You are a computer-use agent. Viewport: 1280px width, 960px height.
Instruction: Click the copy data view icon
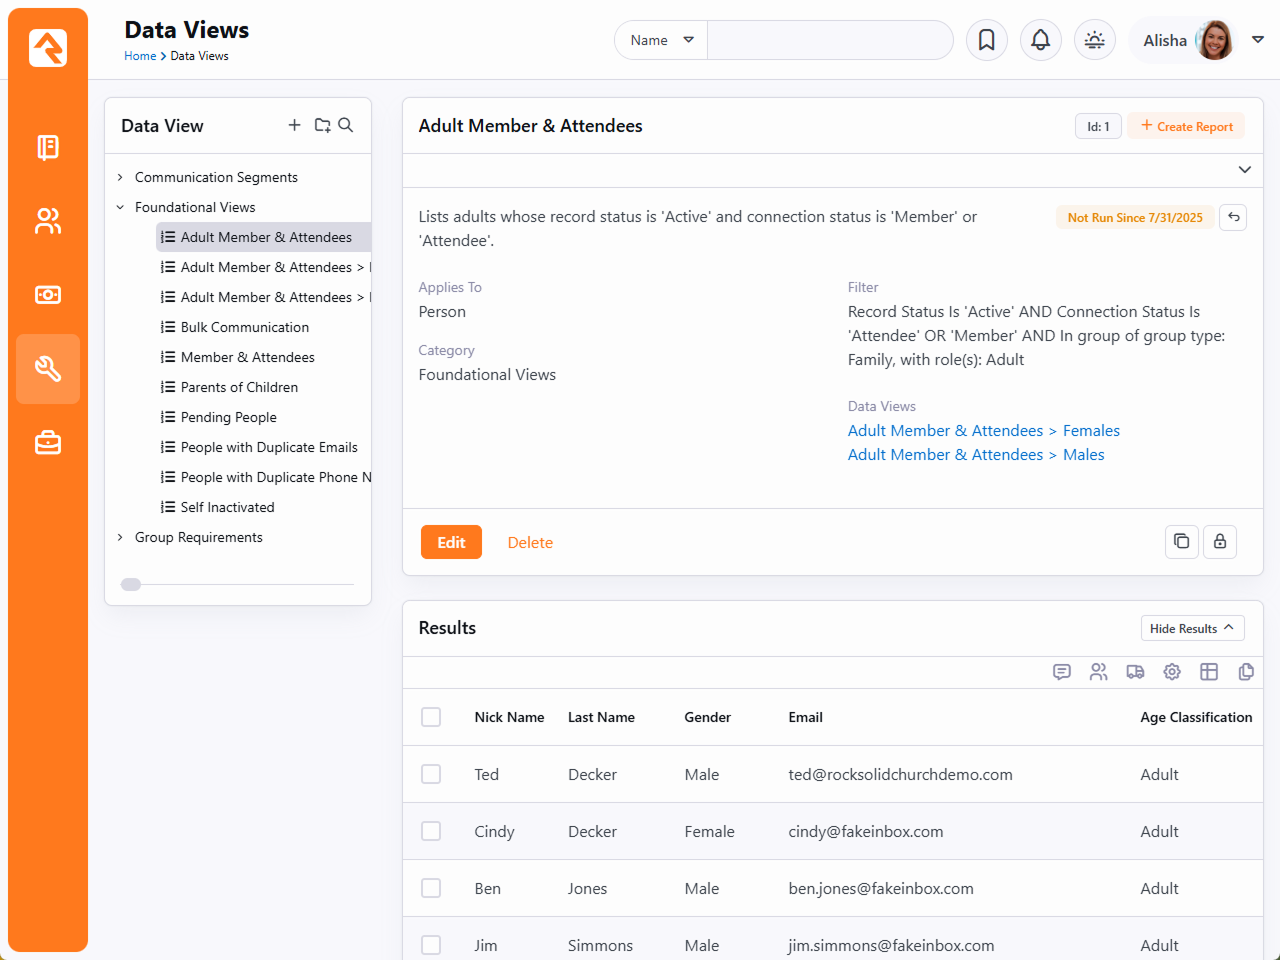pos(1181,541)
